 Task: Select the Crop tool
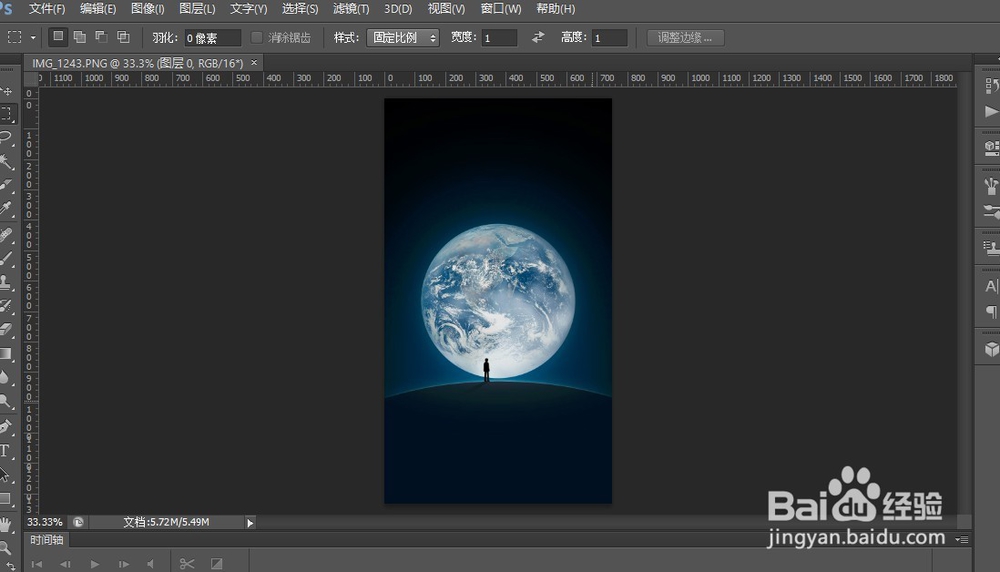6,186
